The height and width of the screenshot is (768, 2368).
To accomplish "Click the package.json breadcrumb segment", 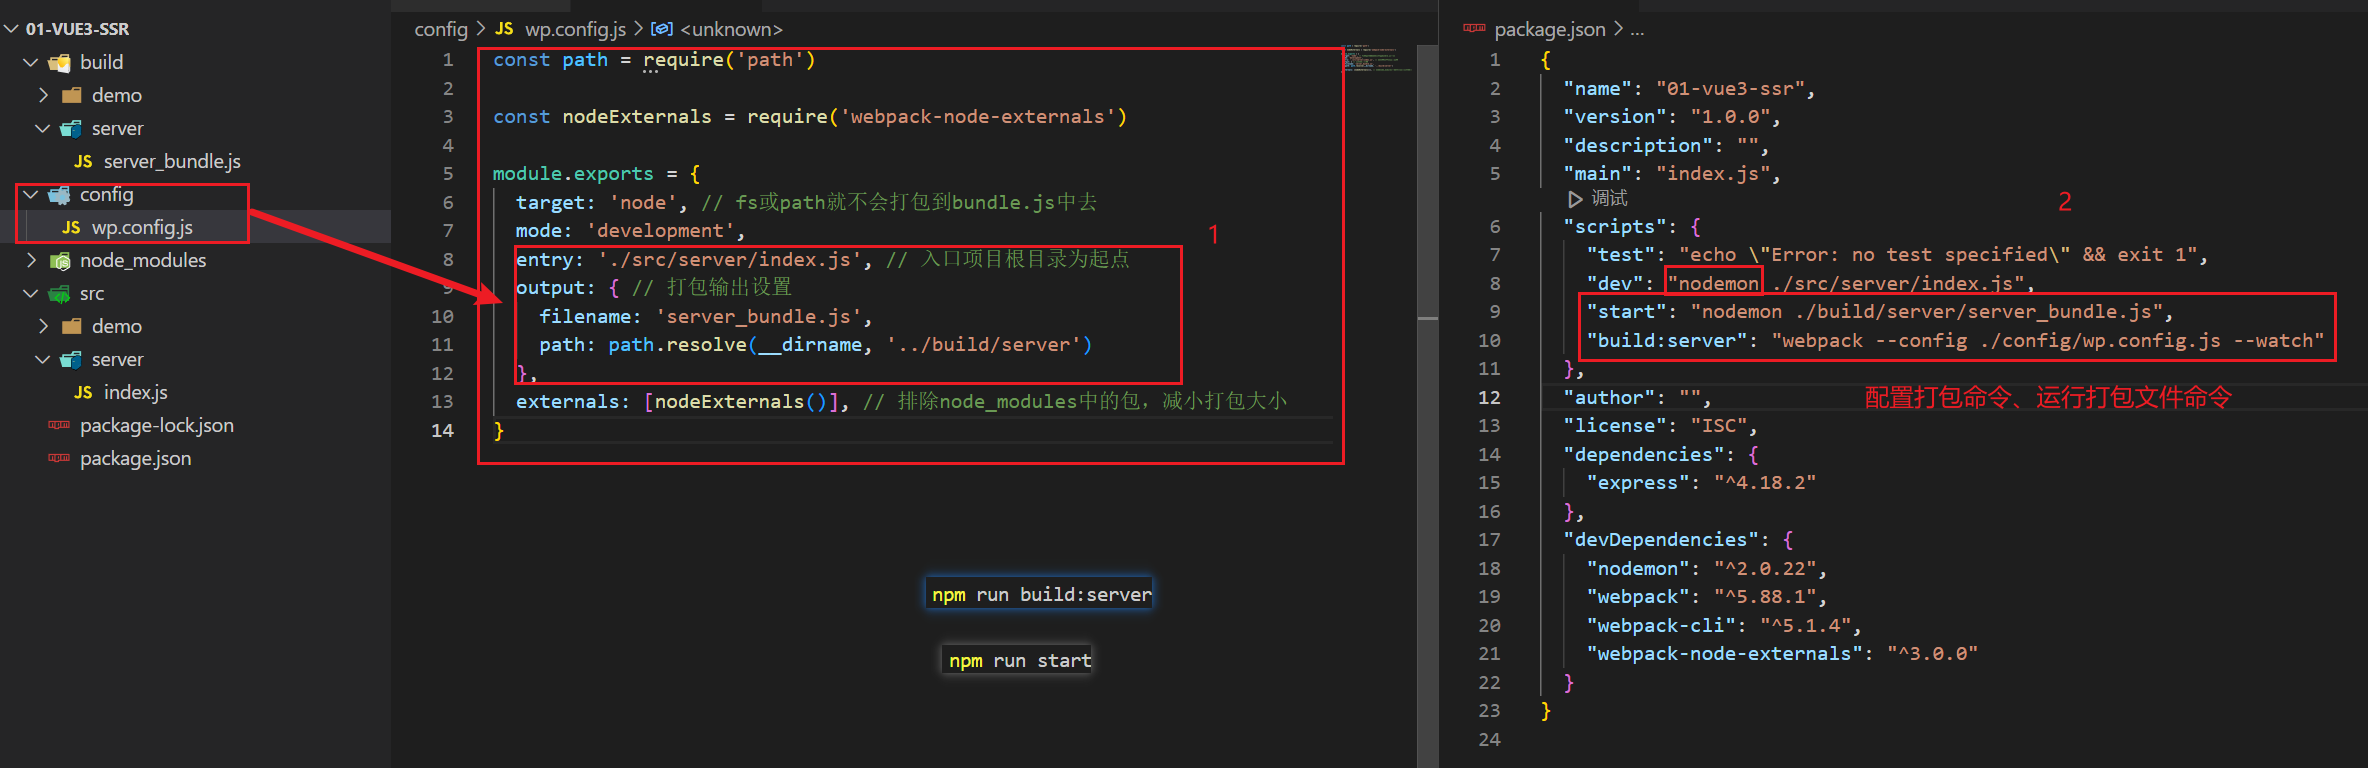I will (1550, 29).
